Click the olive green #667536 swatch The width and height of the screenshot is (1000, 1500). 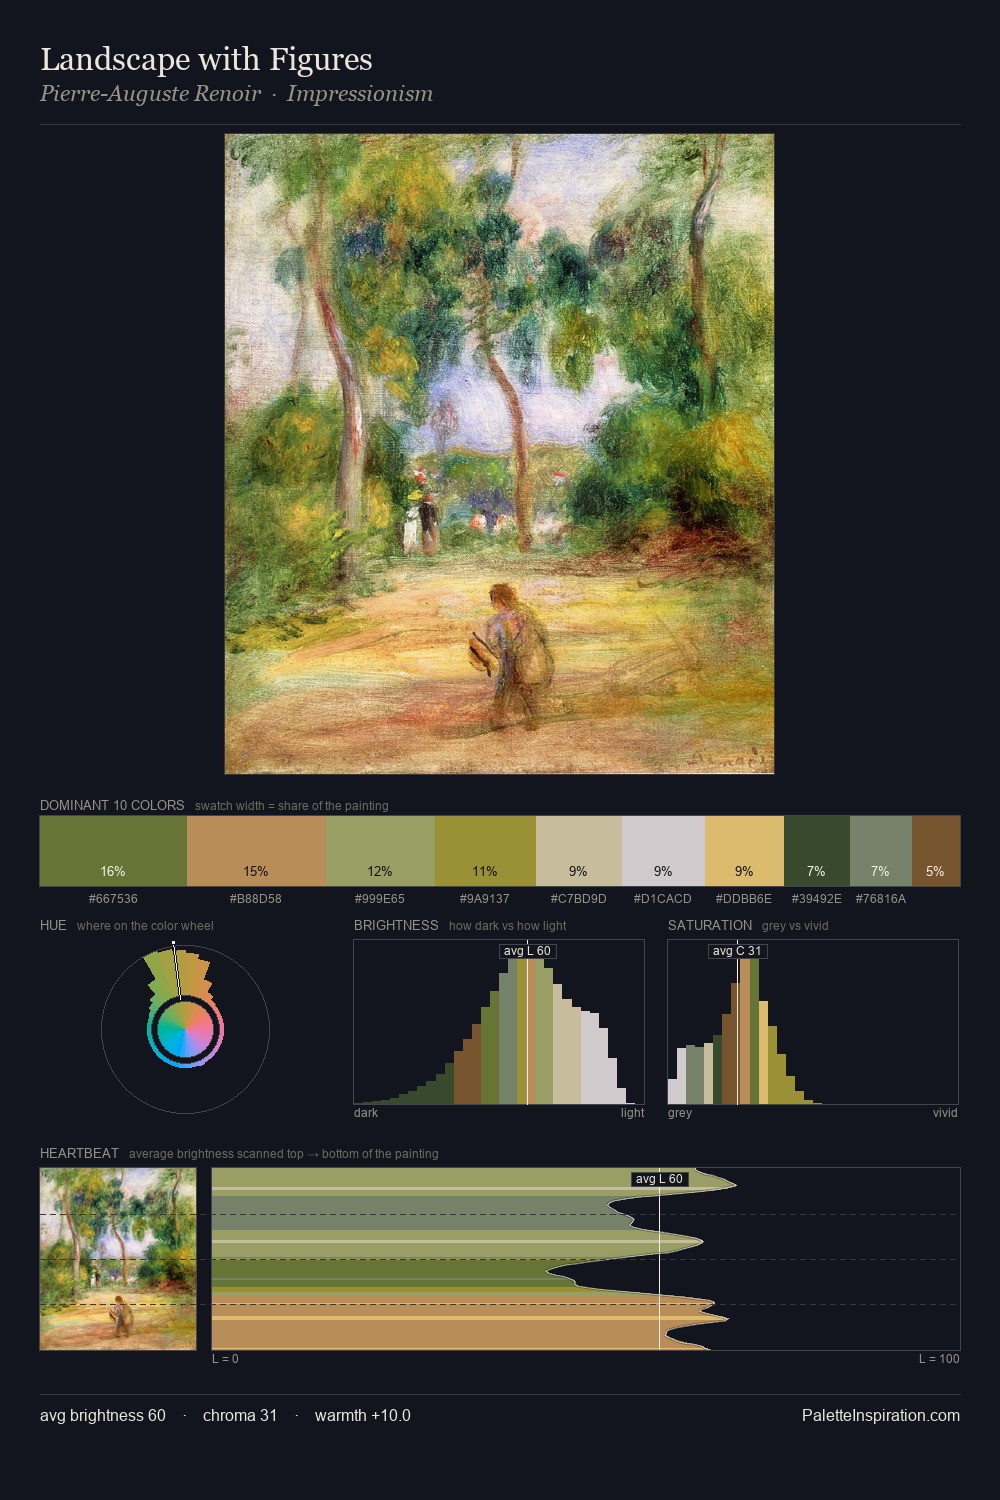[x=113, y=851]
